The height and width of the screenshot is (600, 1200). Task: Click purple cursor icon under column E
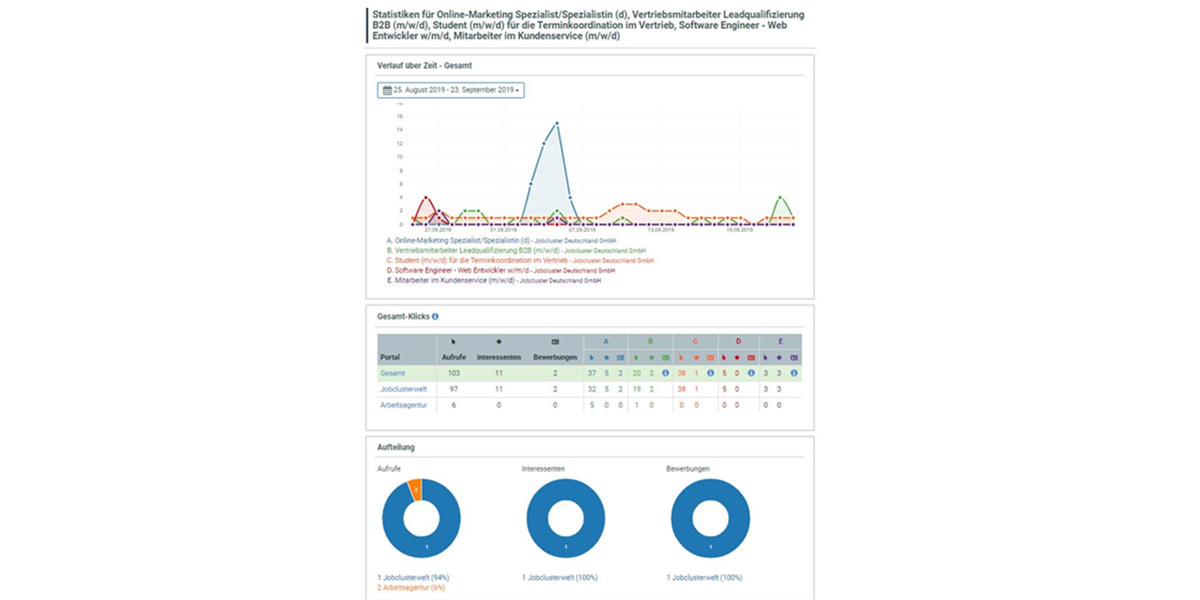tap(765, 357)
